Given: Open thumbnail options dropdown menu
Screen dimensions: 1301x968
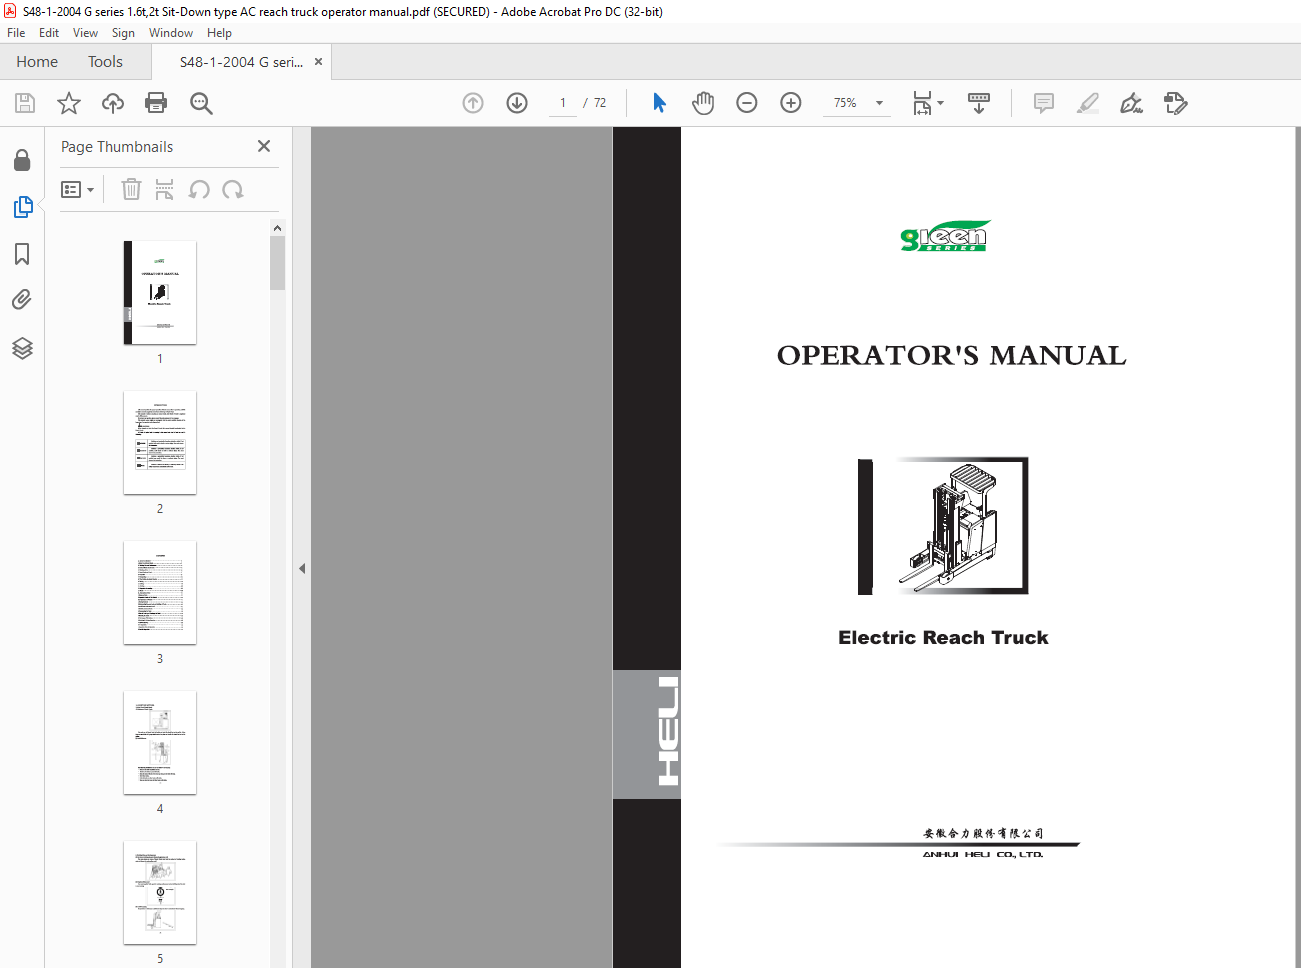Looking at the screenshot, I should [78, 189].
